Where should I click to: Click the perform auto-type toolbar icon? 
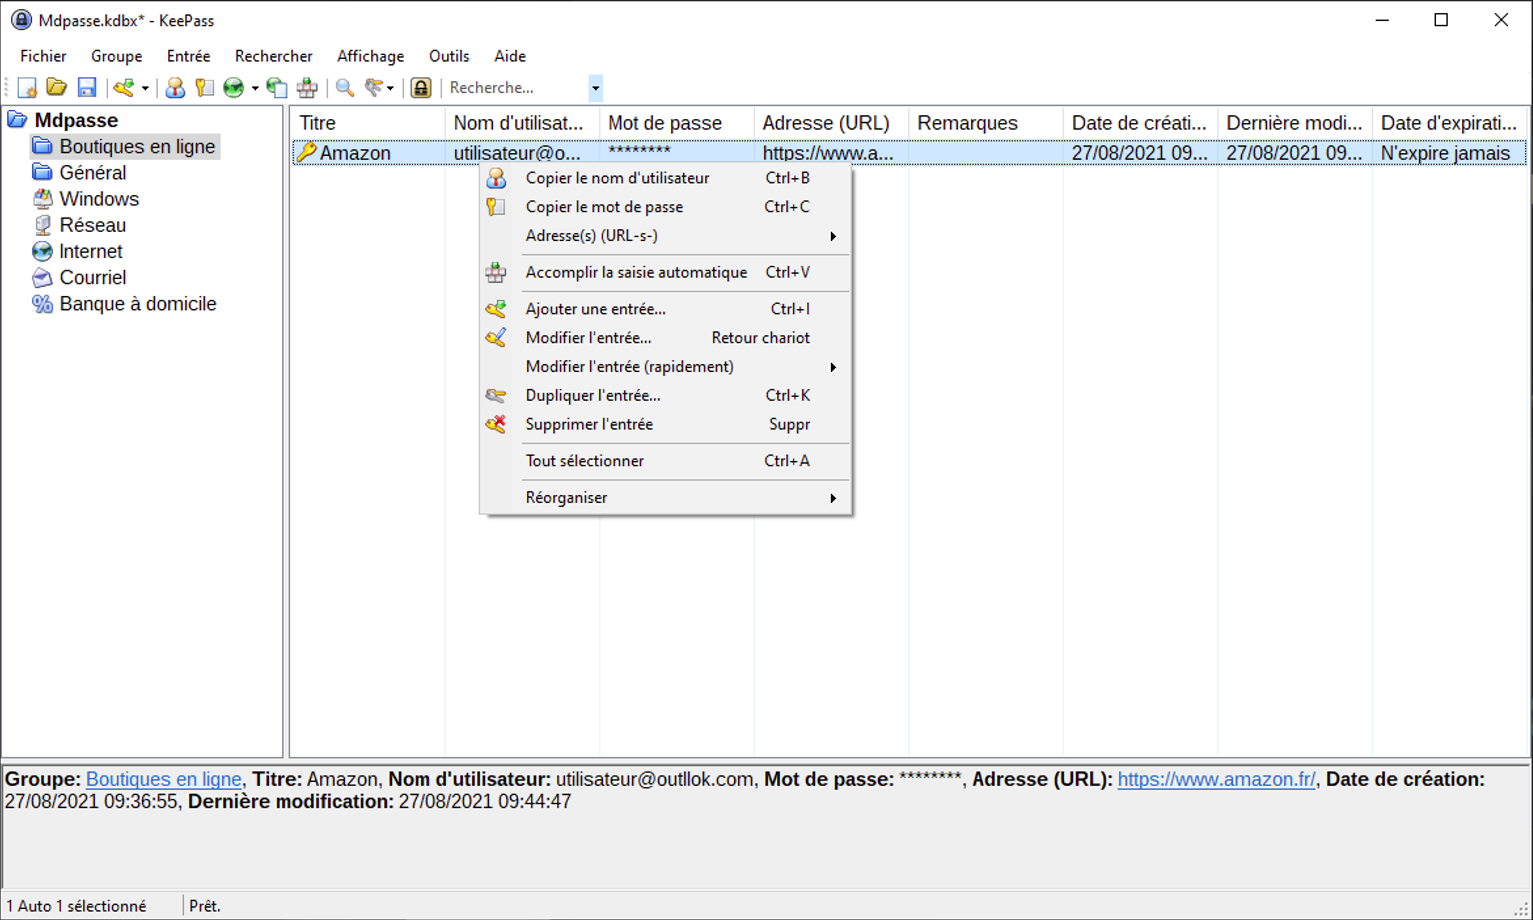pyautogui.click(x=307, y=88)
